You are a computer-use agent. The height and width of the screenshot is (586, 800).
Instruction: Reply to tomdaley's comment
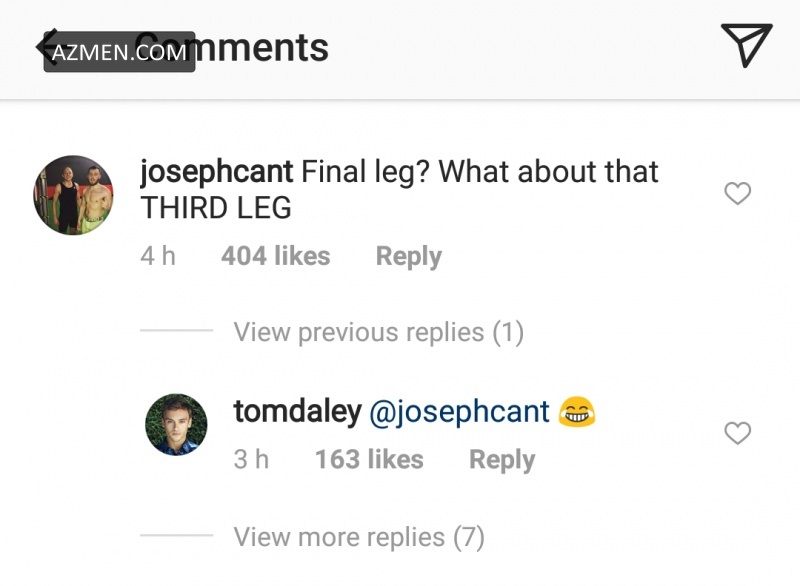coord(502,460)
